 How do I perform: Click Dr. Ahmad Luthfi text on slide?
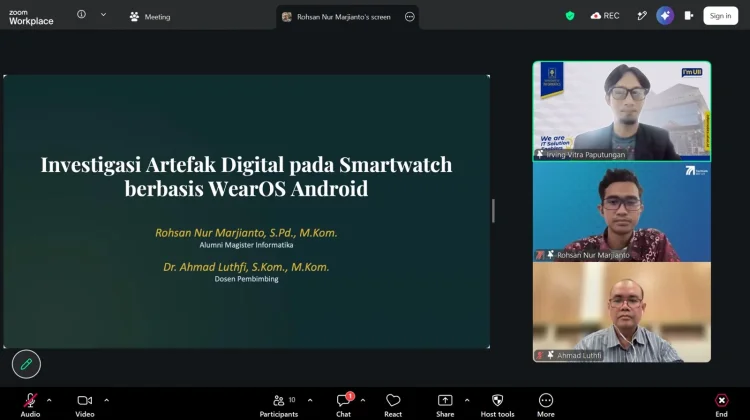pyautogui.click(x=246, y=267)
